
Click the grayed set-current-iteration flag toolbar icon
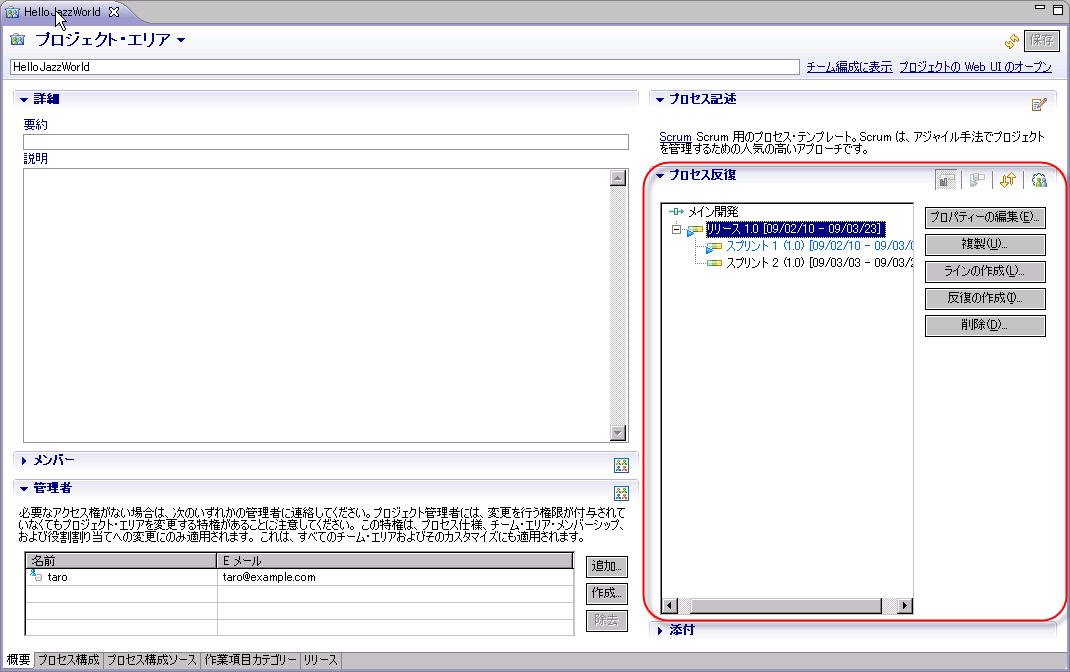pos(977,180)
